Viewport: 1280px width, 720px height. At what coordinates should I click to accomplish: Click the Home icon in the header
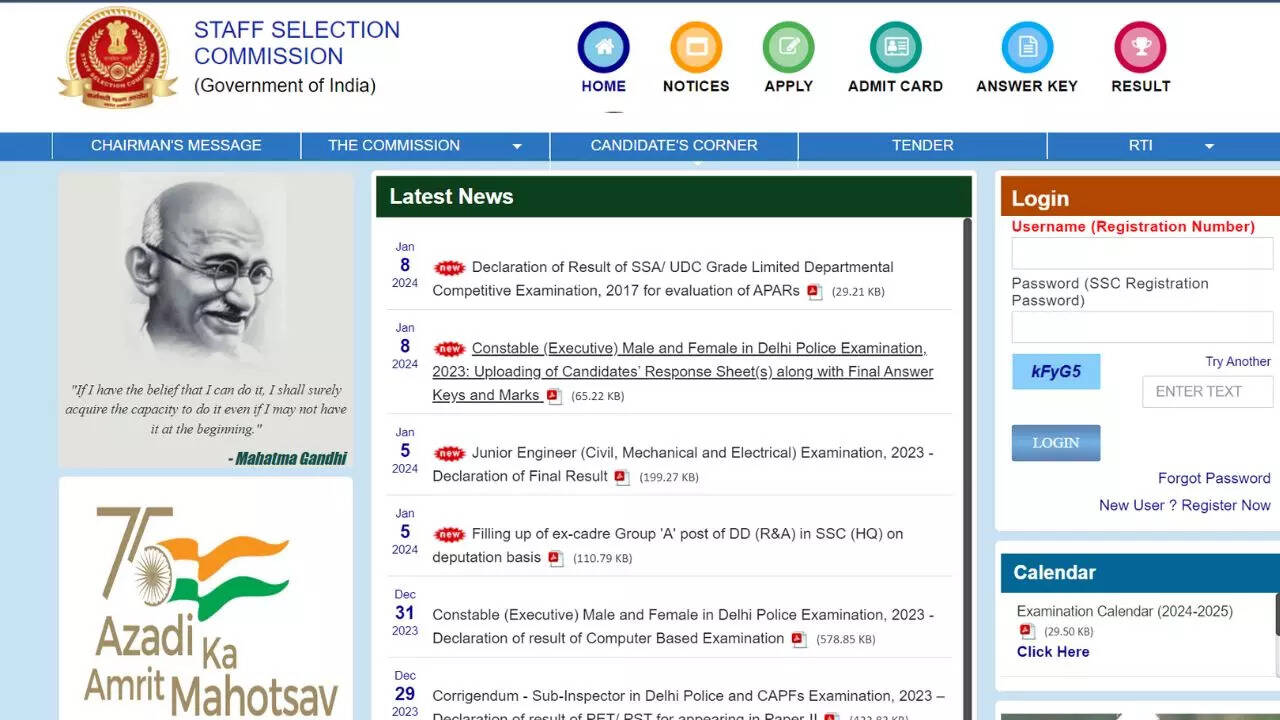603,47
